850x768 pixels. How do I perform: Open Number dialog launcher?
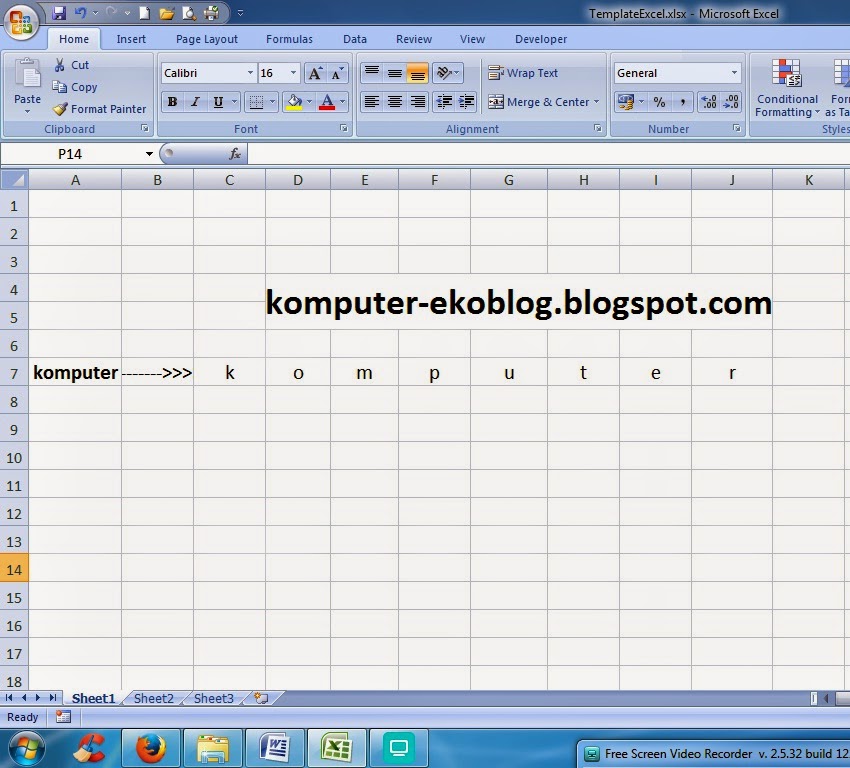[x=737, y=128]
